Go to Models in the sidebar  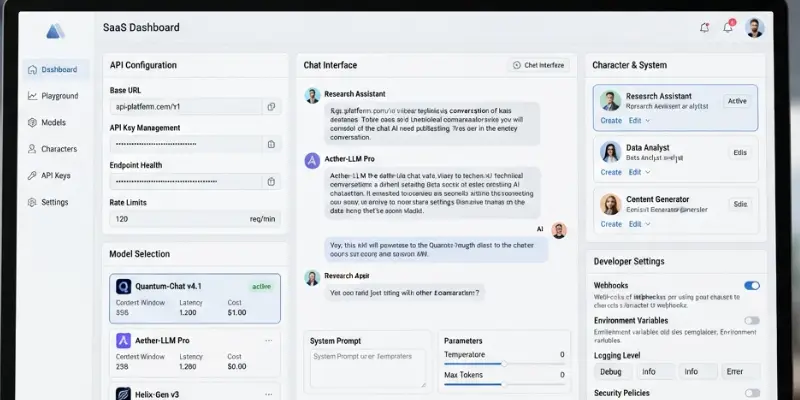click(56, 122)
